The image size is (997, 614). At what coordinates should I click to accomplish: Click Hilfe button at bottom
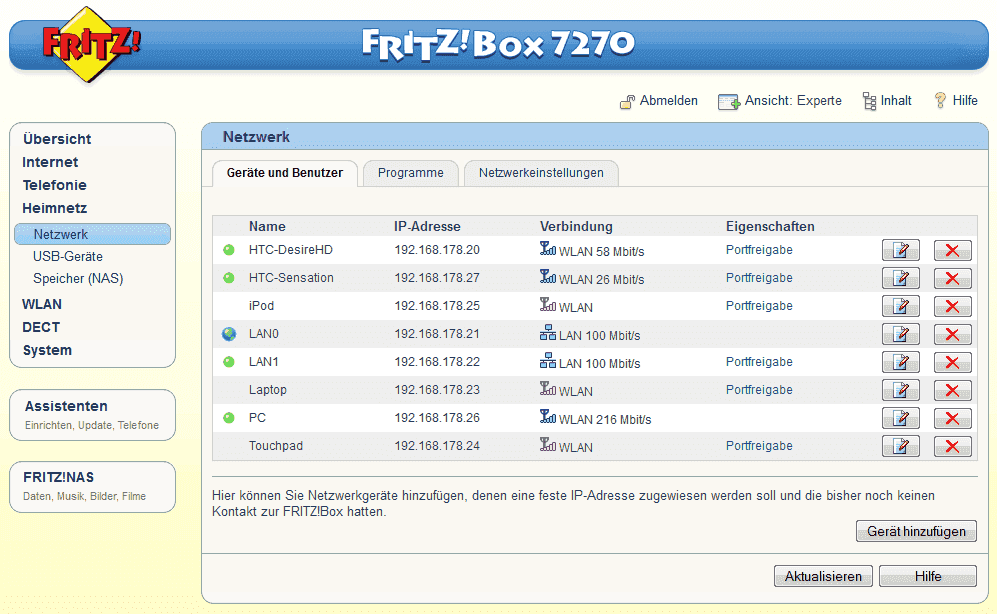pos(928,576)
